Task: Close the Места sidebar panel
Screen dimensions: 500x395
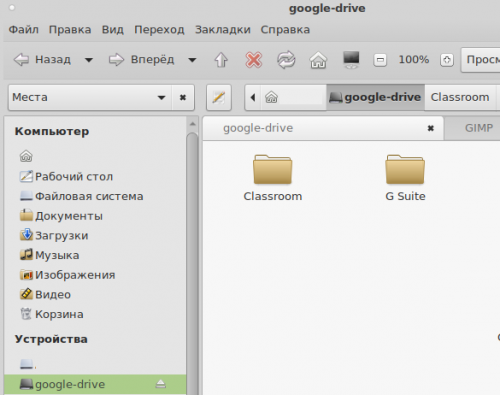Action: [x=183, y=97]
